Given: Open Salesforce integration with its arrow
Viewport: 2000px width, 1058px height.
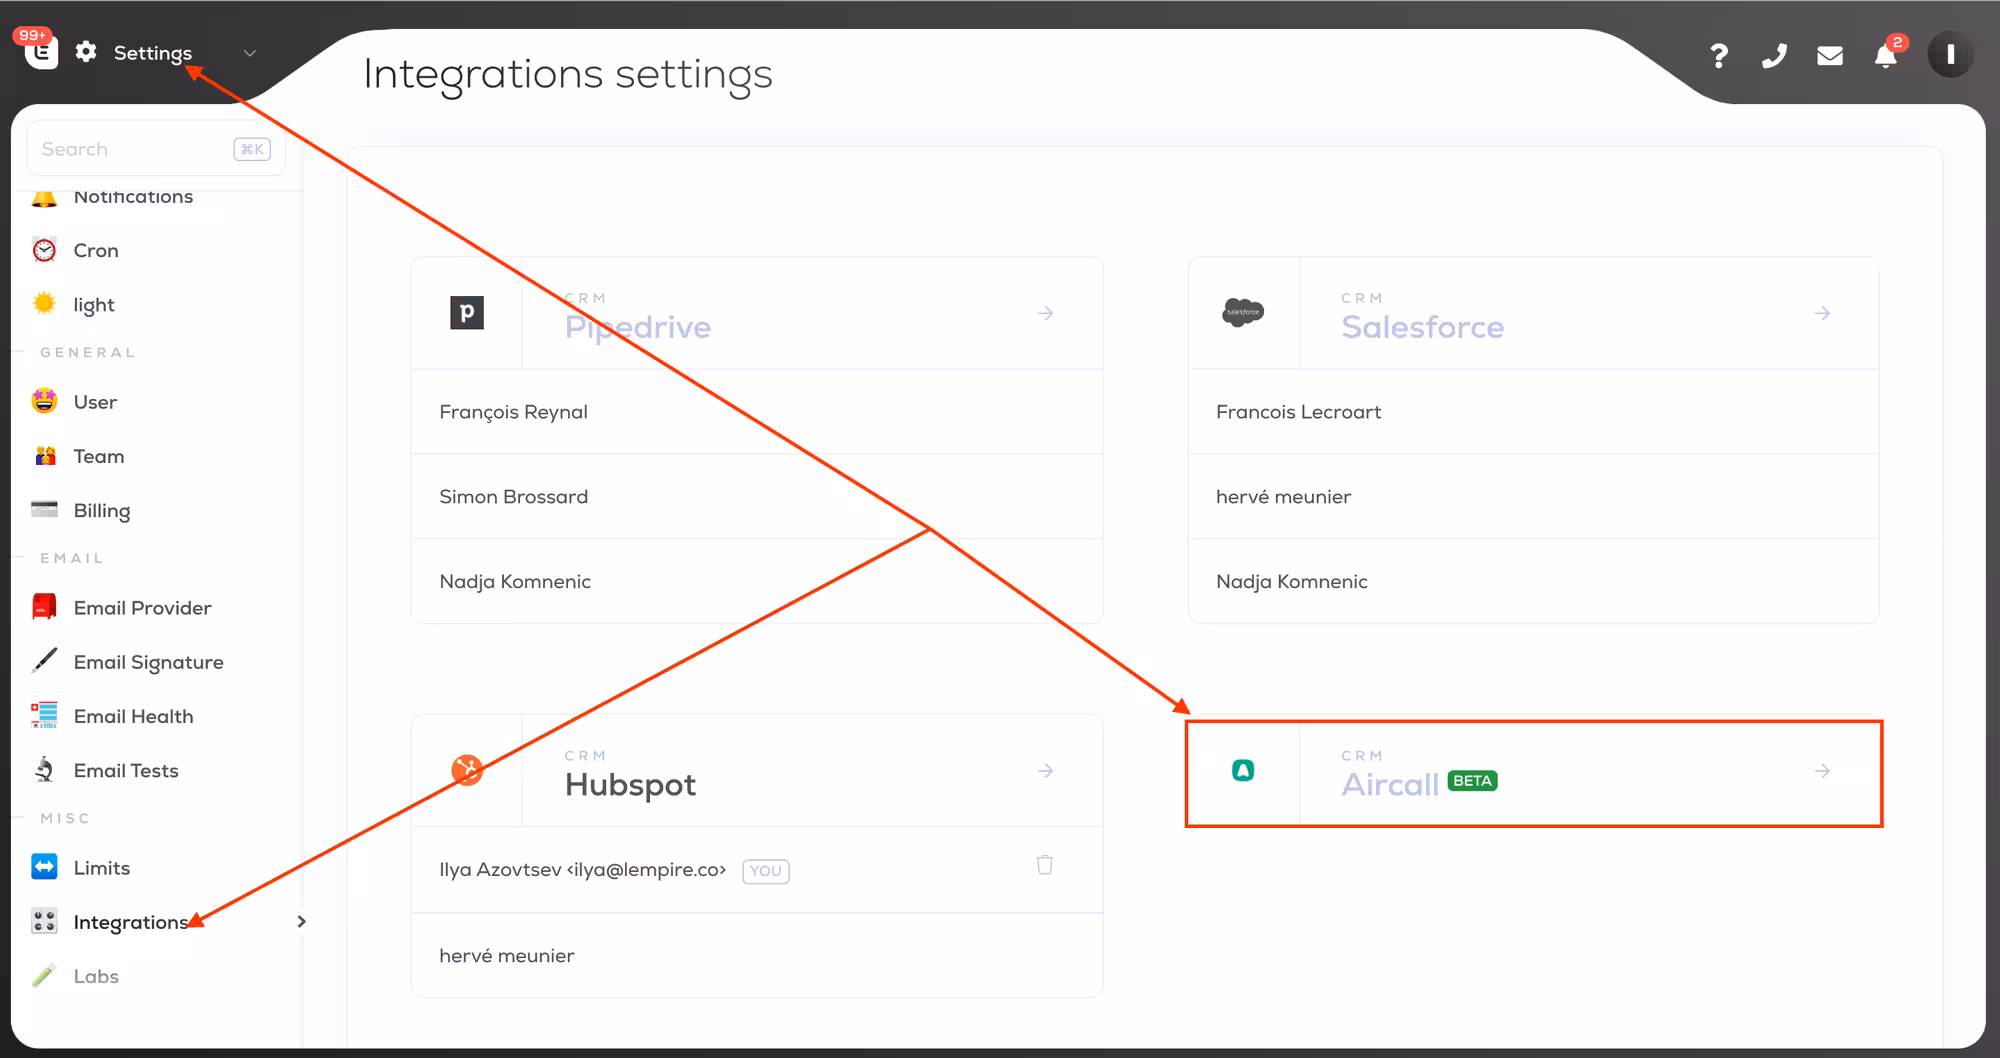Looking at the screenshot, I should [1822, 314].
